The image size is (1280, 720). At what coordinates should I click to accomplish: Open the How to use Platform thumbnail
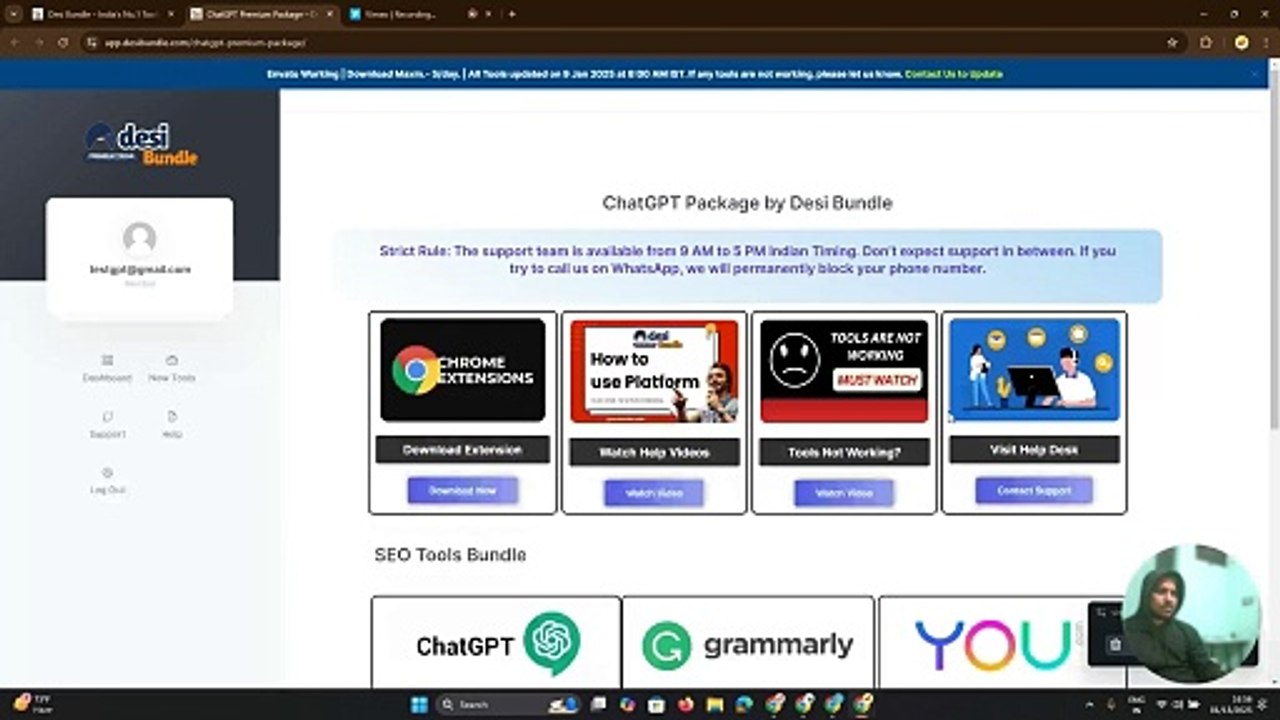[654, 371]
